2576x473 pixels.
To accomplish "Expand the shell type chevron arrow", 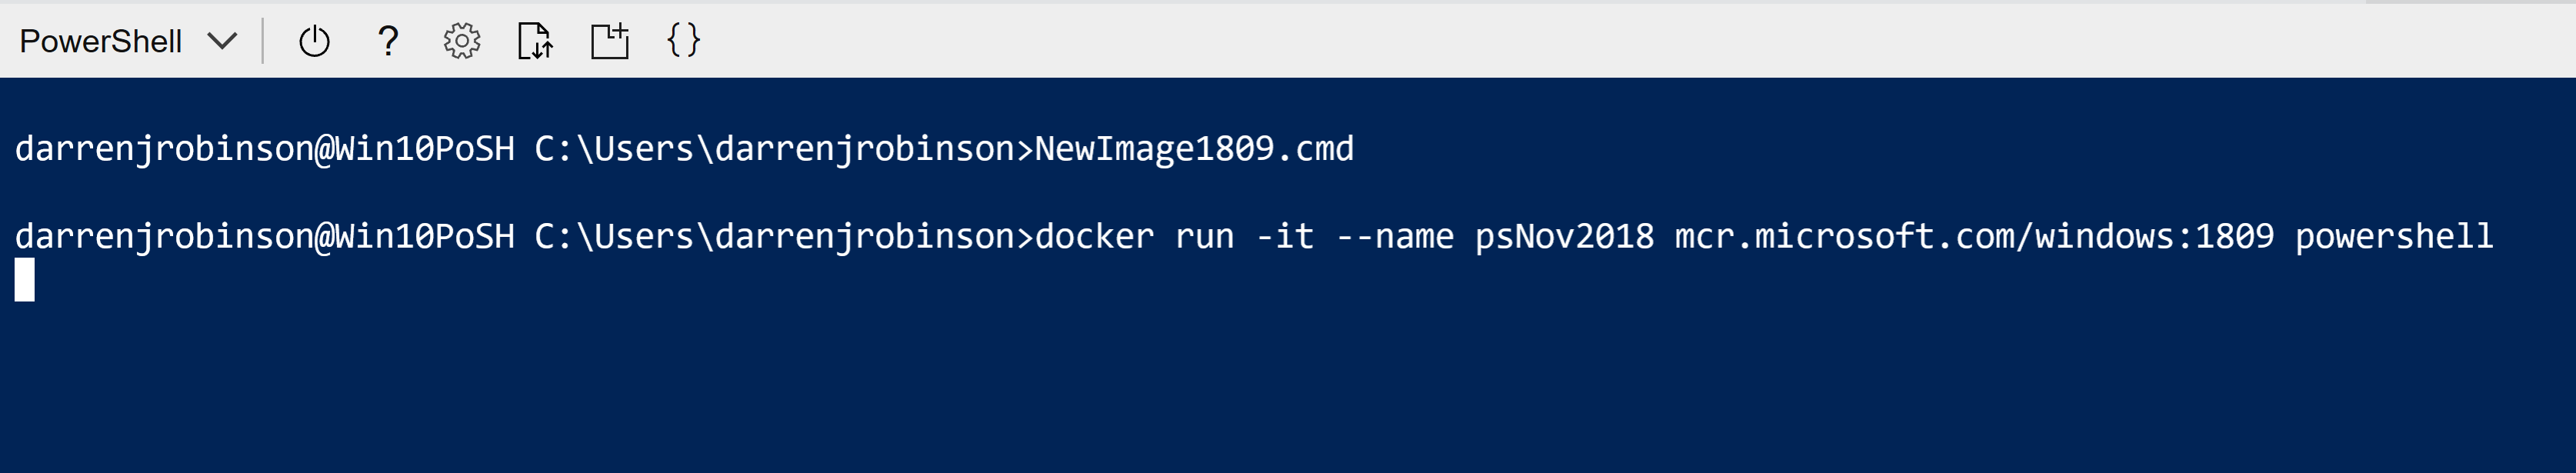I will pyautogui.click(x=222, y=41).
